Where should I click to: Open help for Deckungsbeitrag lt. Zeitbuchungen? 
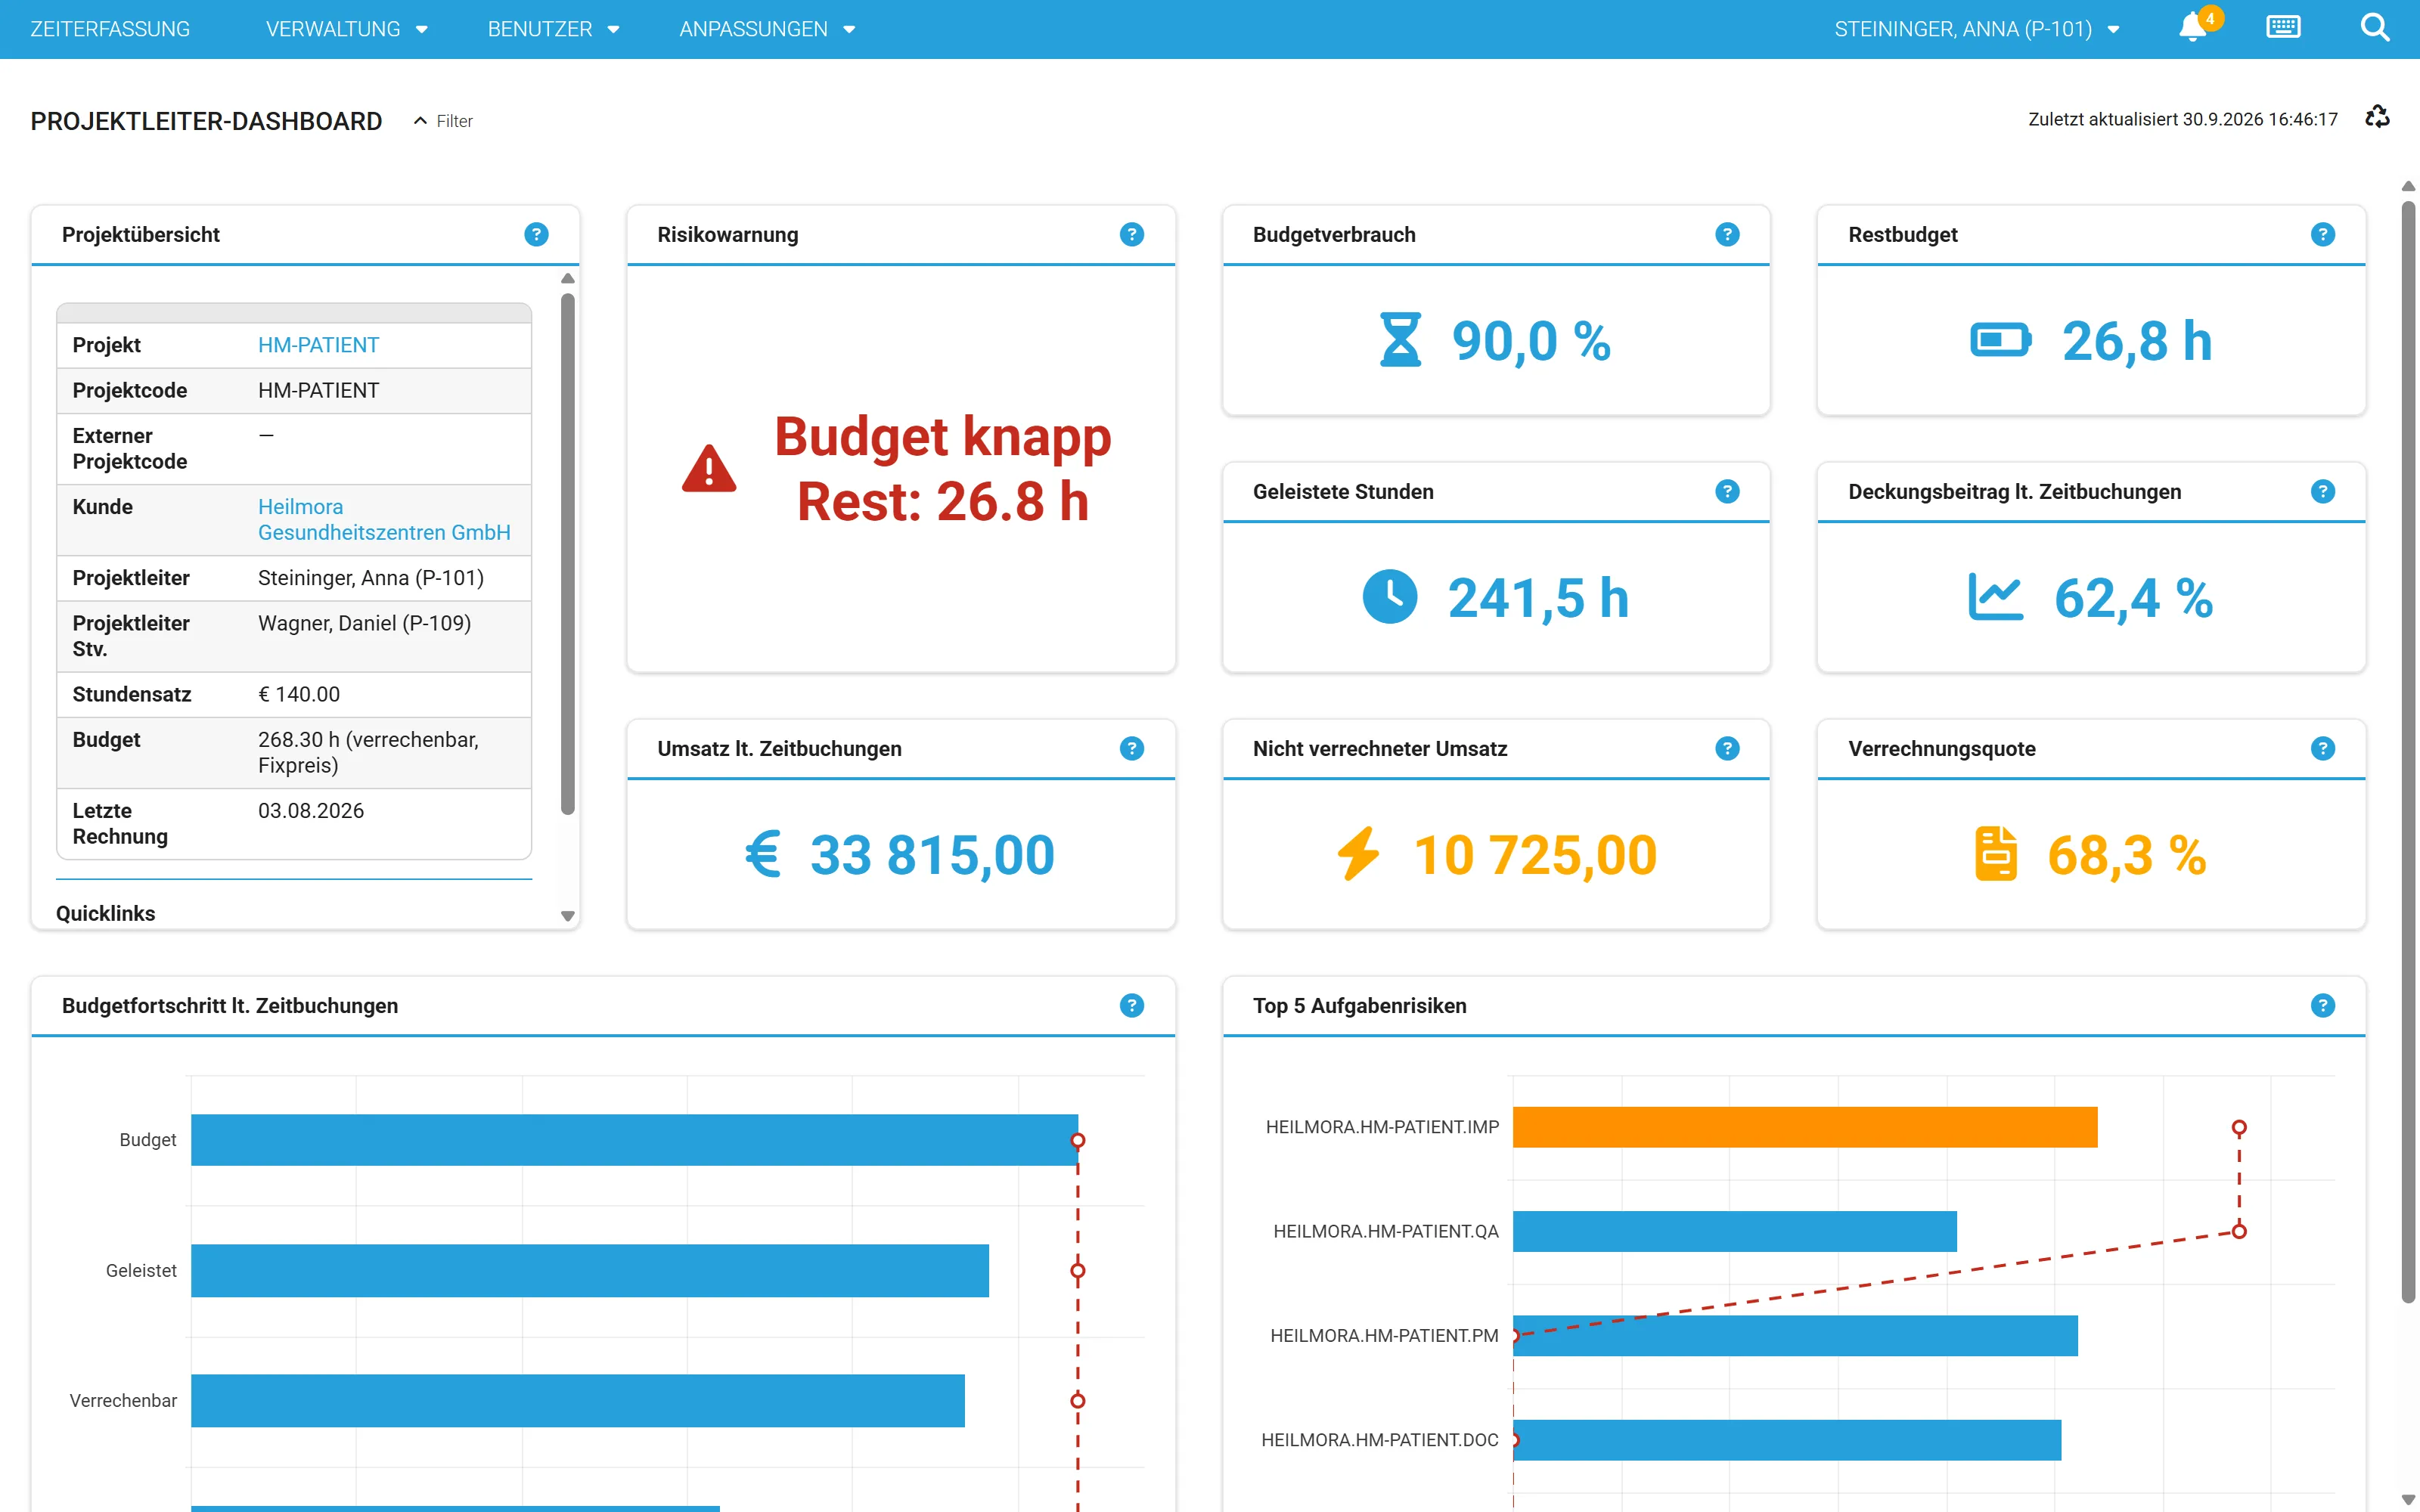pyautogui.click(x=2323, y=491)
